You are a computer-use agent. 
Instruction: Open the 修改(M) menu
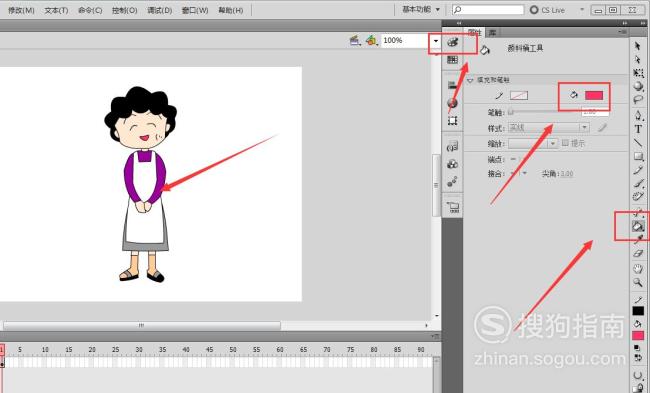coord(21,10)
